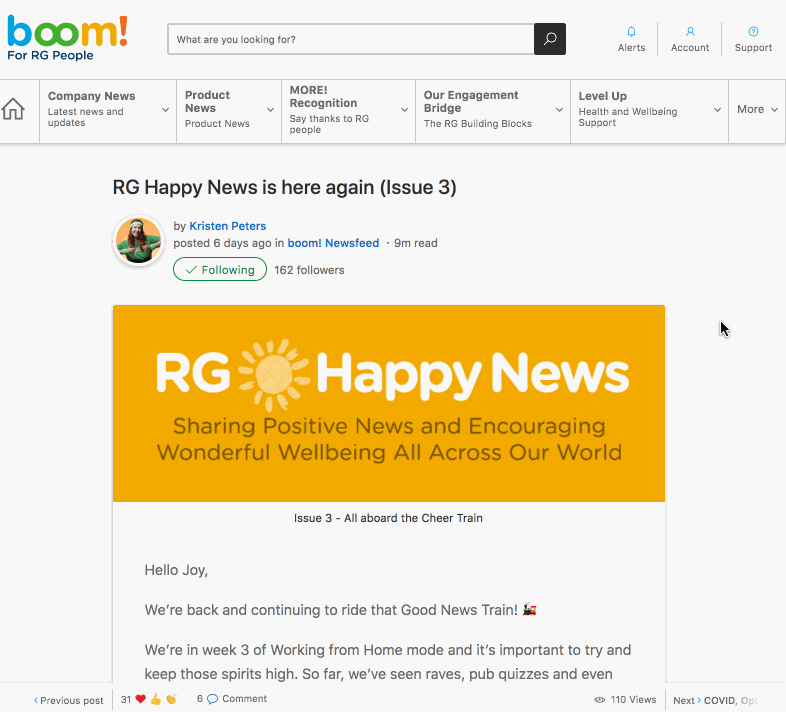The width and height of the screenshot is (786, 712).
Task: Go to Previous post
Action: coord(69,700)
